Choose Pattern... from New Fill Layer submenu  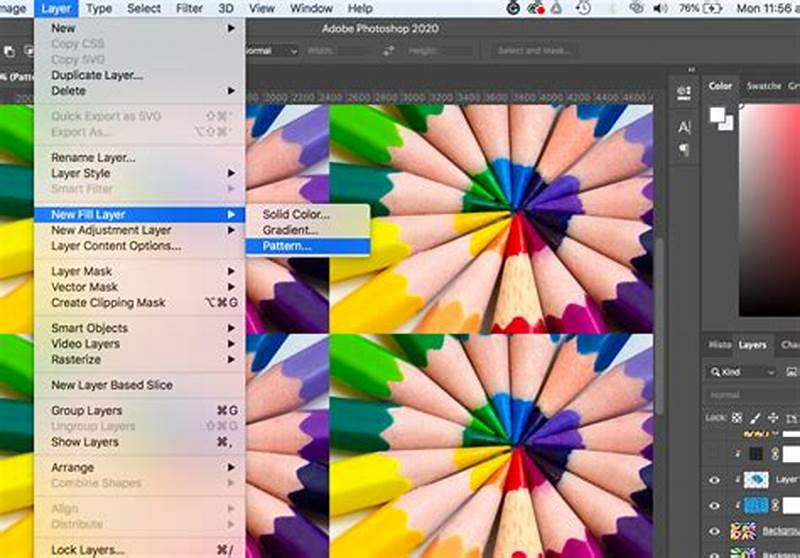pos(308,246)
